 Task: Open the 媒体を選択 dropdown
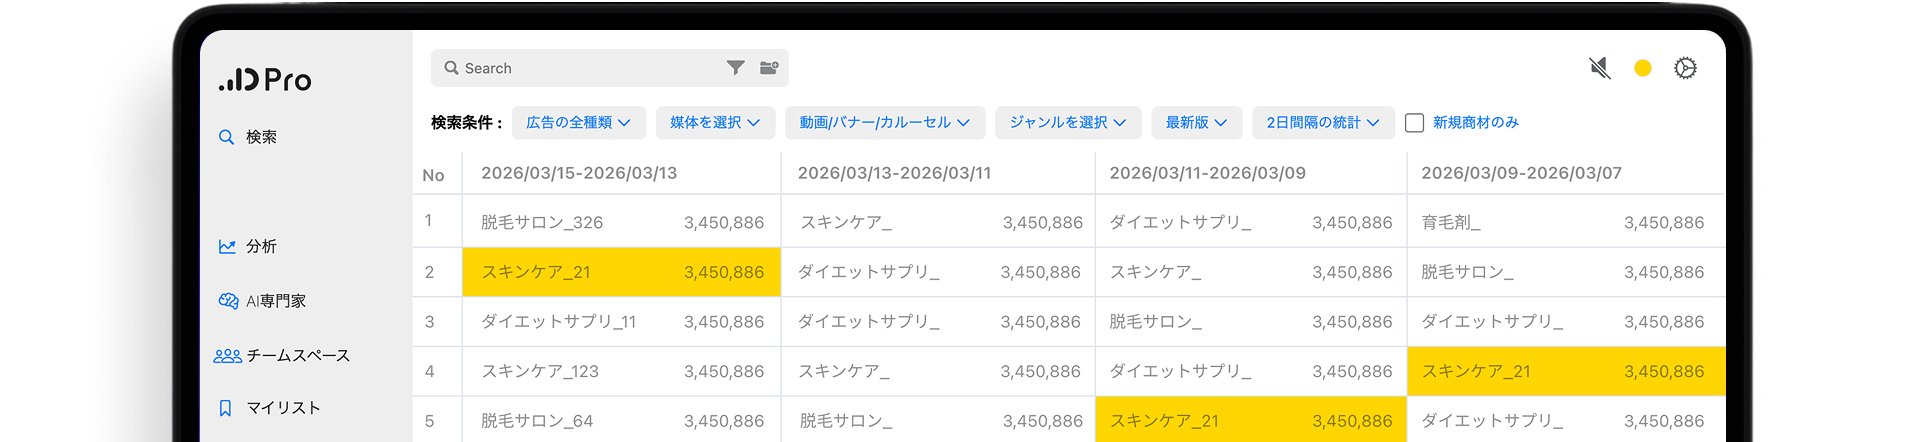click(714, 123)
